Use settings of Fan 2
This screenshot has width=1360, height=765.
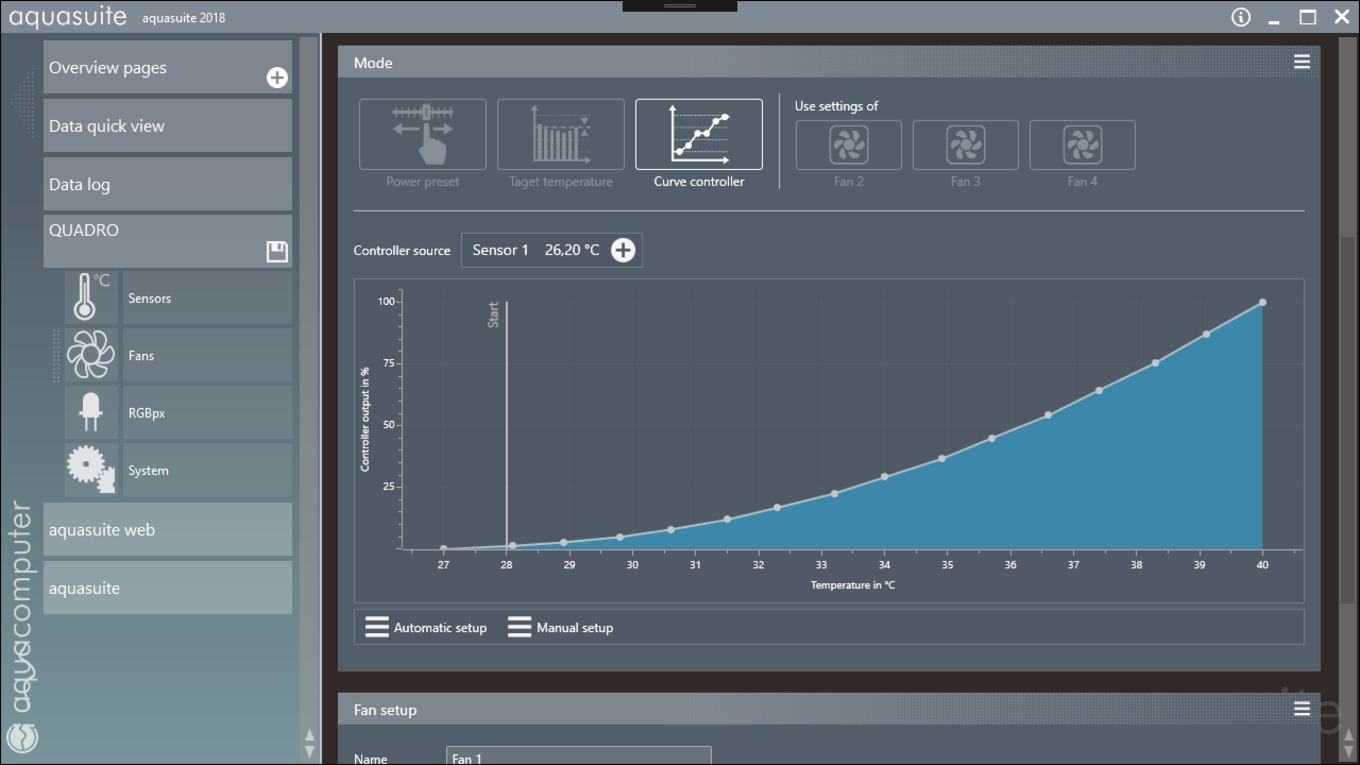(x=849, y=145)
